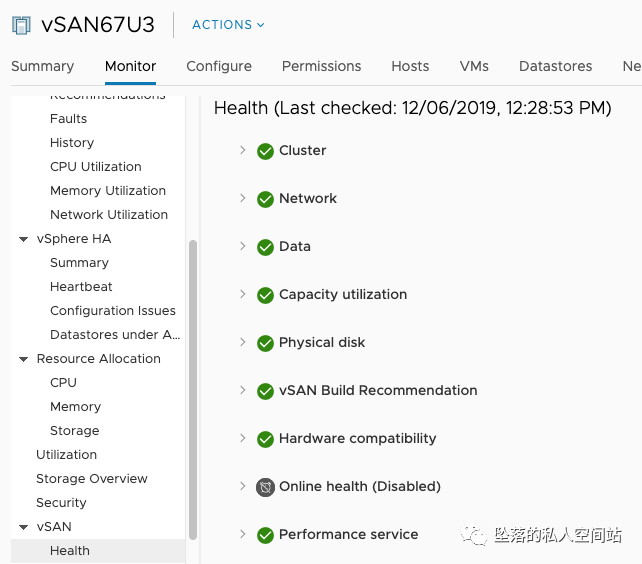Collapse the vSphere HA tree node
The image size is (642, 564).
pyautogui.click(x=24, y=239)
